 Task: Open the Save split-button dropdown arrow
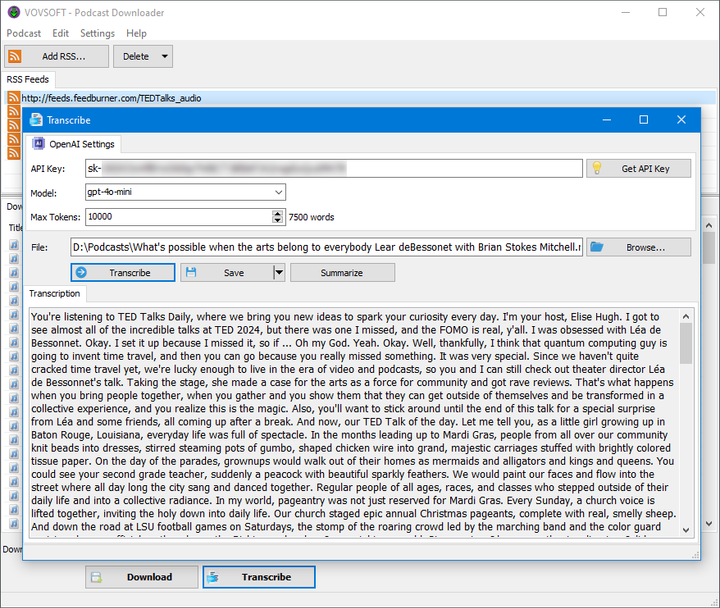coord(279,273)
